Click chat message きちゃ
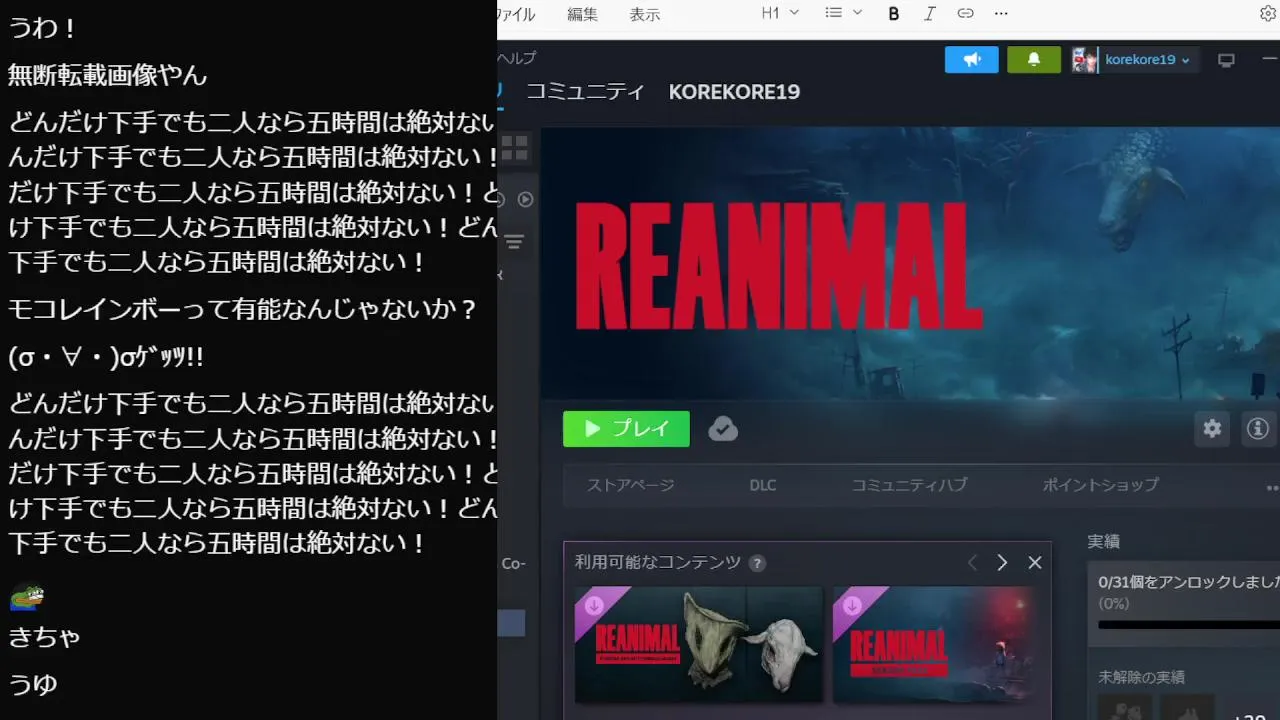The image size is (1280, 720). tap(45, 636)
